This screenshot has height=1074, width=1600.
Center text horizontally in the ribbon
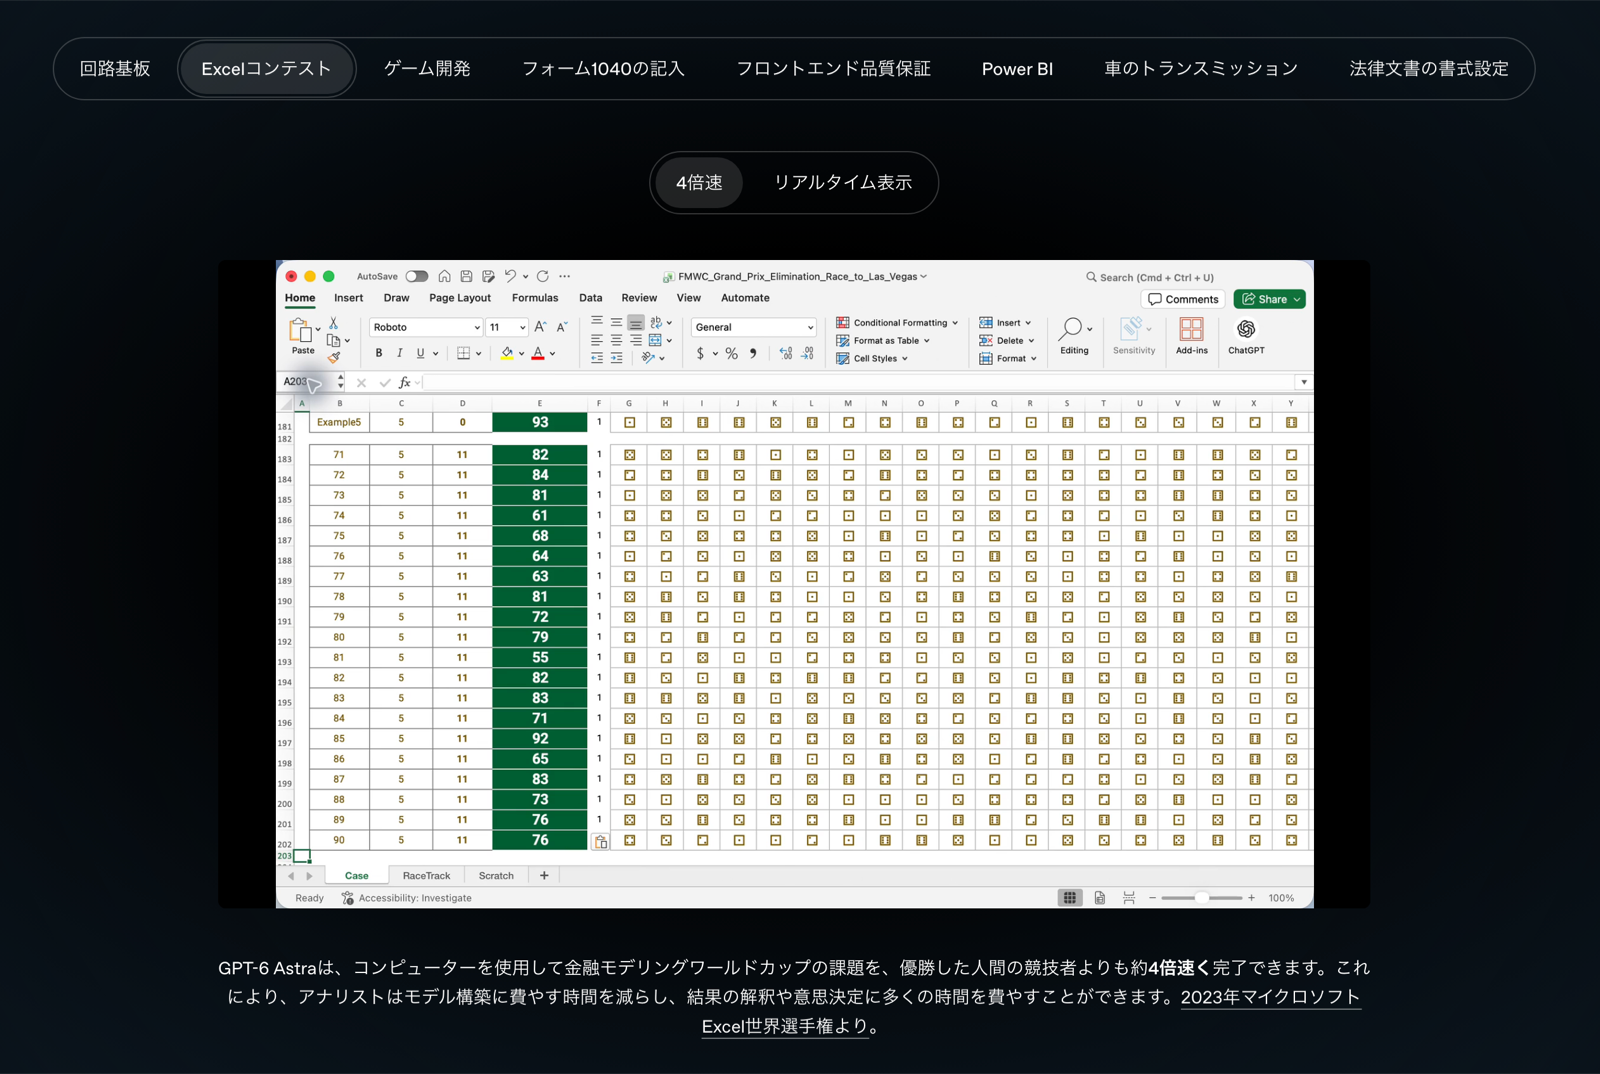tap(616, 341)
